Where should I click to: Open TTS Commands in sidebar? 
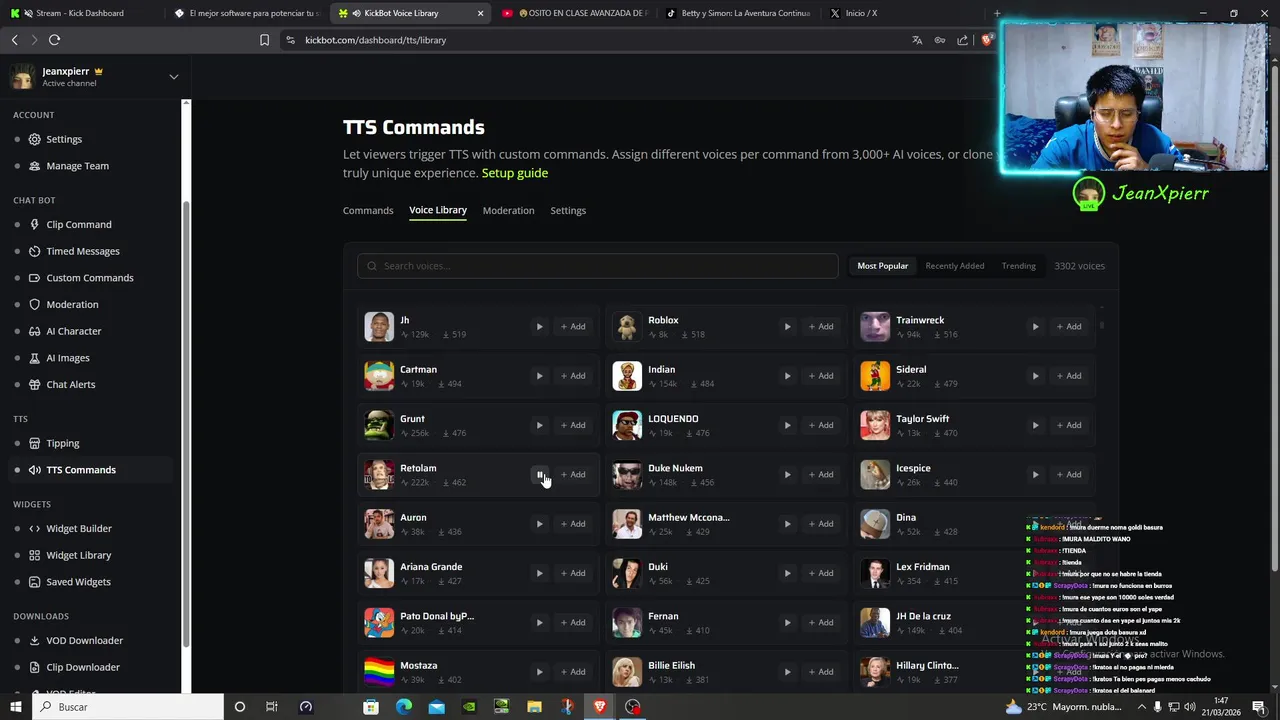point(91,470)
